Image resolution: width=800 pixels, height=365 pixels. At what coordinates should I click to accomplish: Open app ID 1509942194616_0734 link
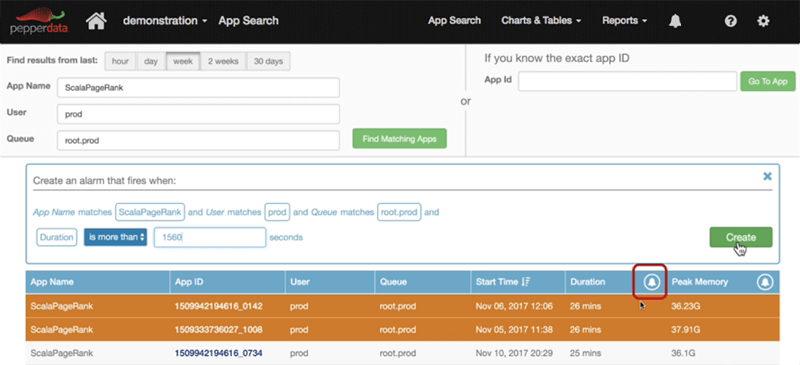pos(218,353)
